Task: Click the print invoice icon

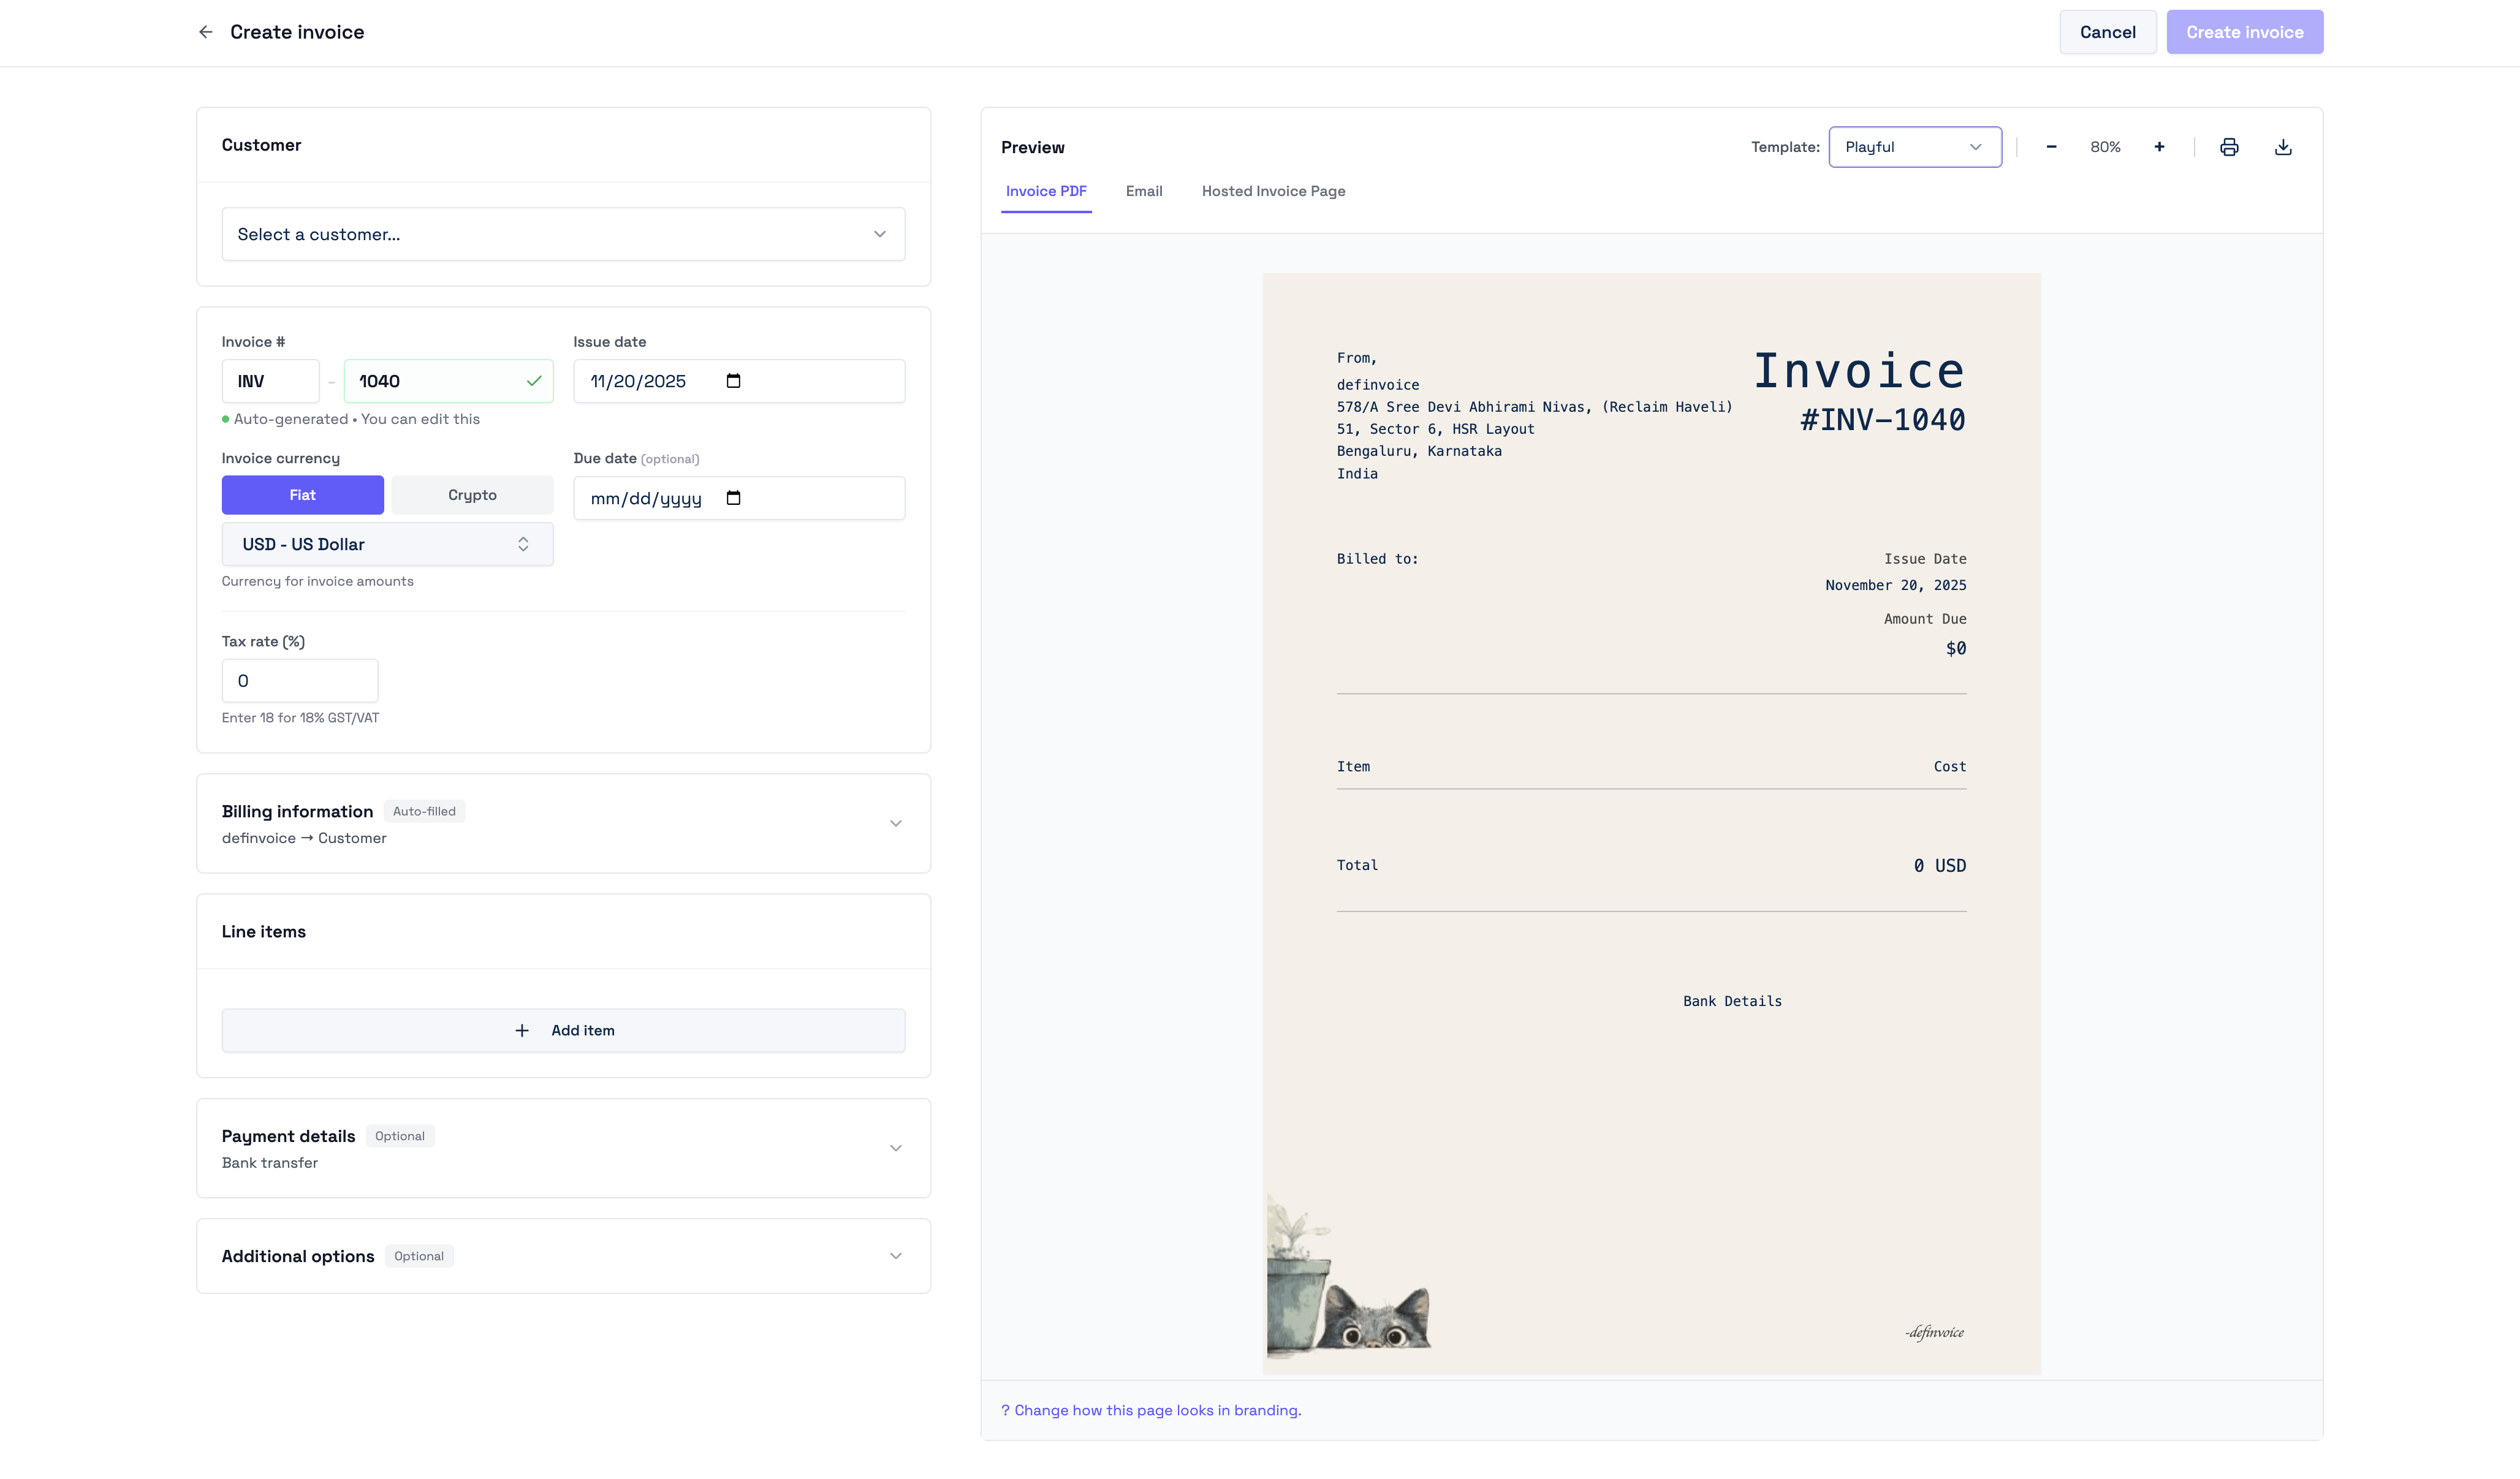Action: (2229, 147)
